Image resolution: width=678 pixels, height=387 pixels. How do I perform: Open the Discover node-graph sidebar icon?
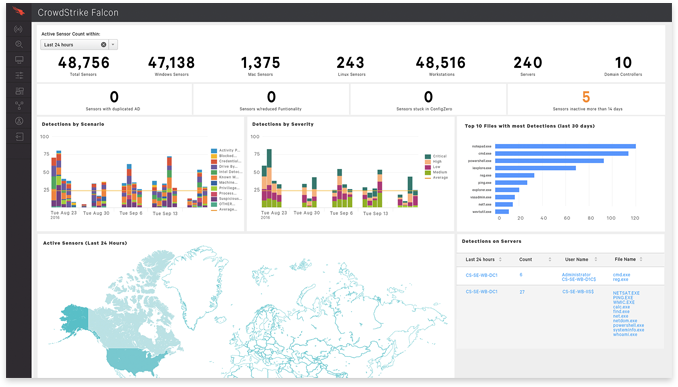click(19, 106)
